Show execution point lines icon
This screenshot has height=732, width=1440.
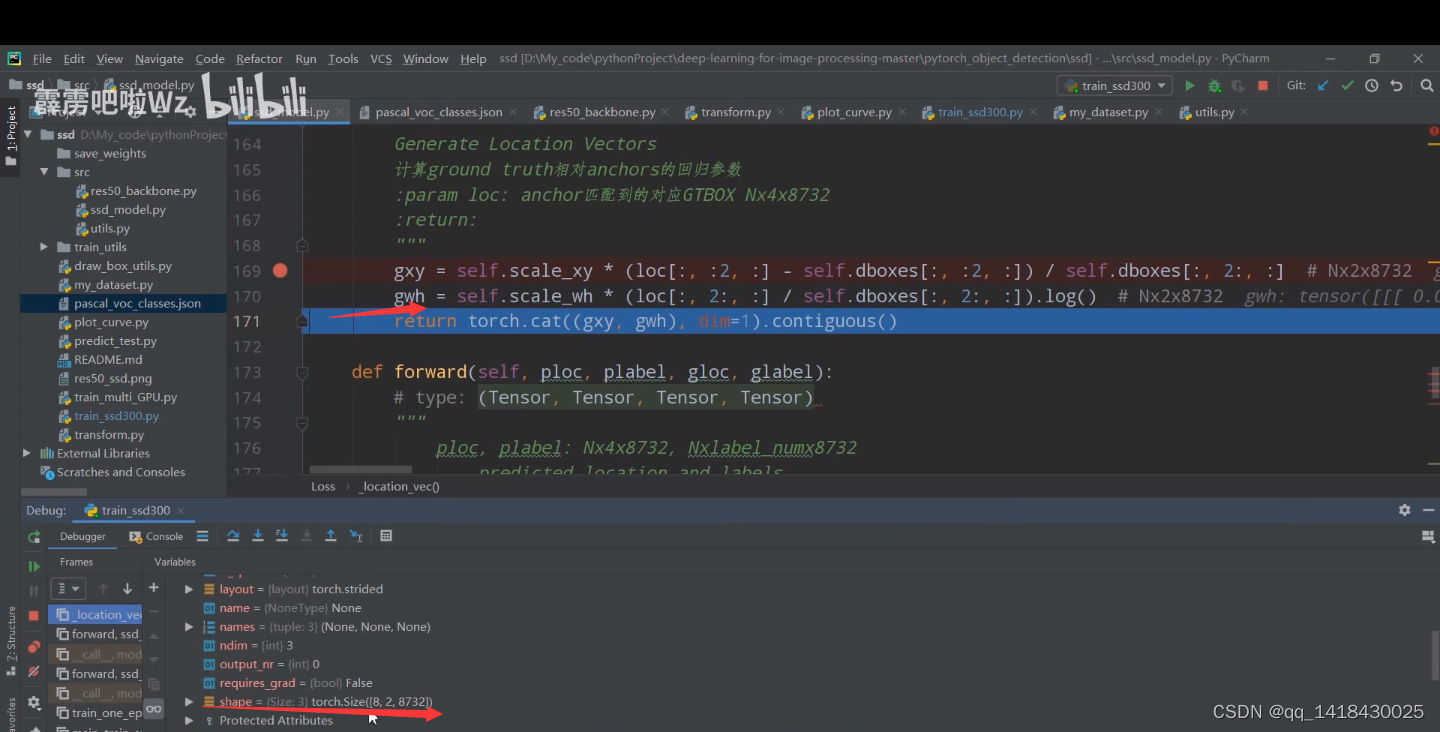203,536
